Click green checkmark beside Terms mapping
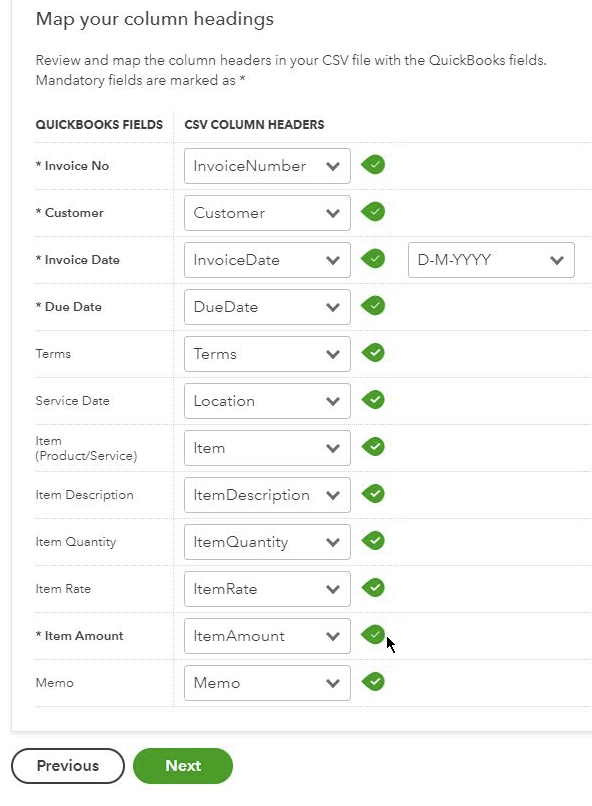Screen dimensions: 592x806 point(373,353)
